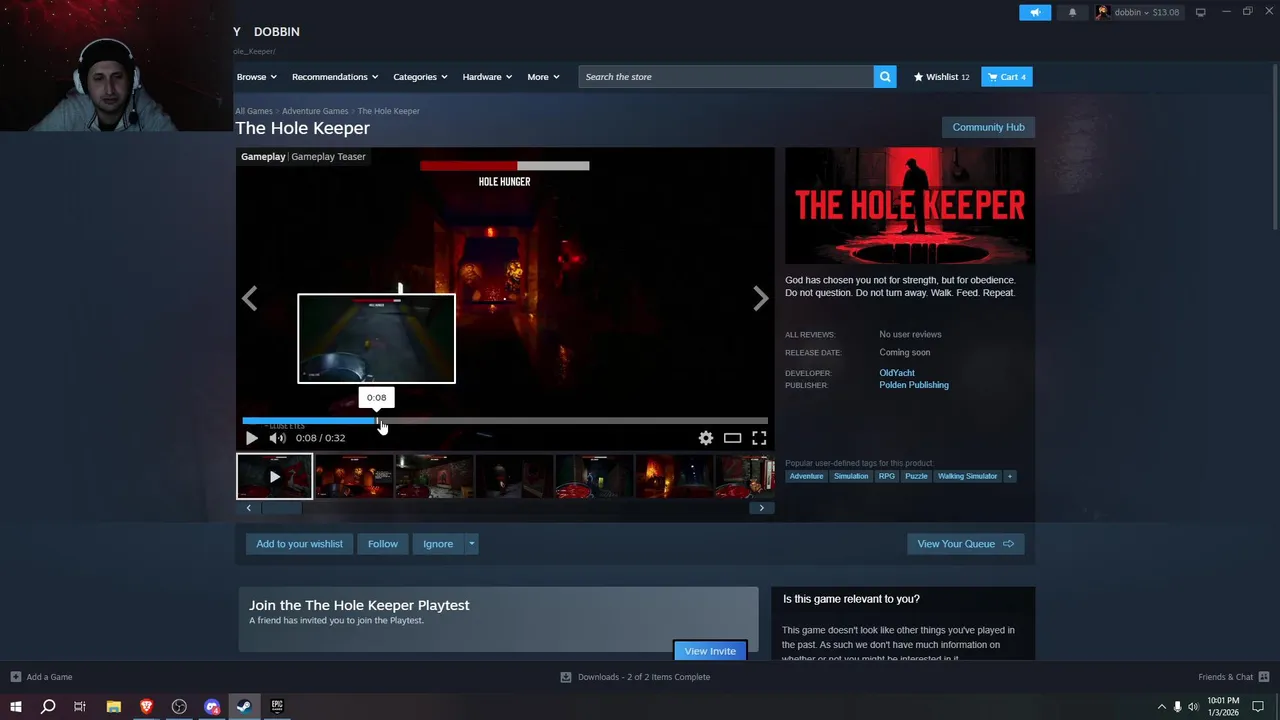1280x720 pixels.
Task: Open video settings gear
Action: point(706,438)
